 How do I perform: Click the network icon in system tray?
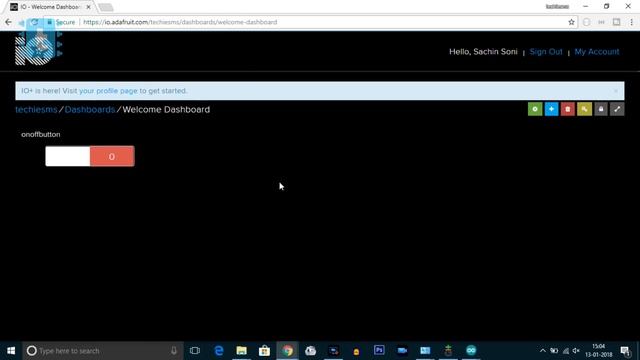(566, 351)
